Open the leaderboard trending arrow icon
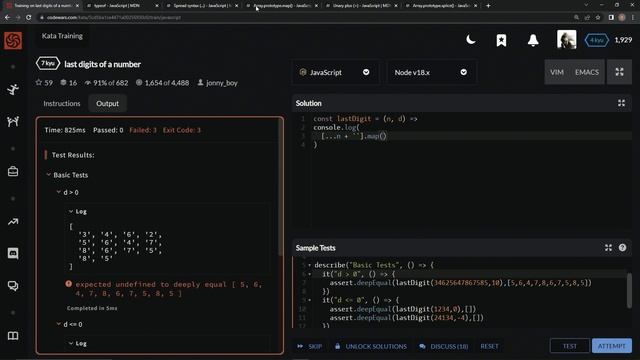 tap(13, 222)
